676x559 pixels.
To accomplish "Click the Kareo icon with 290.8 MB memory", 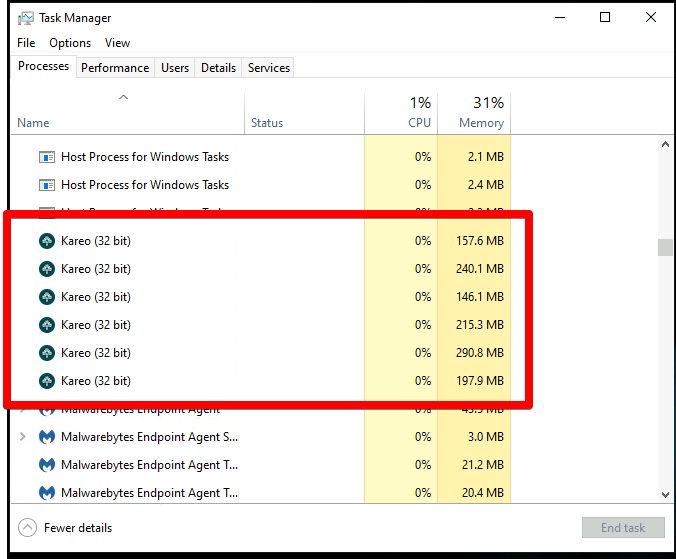I will click(x=46, y=353).
